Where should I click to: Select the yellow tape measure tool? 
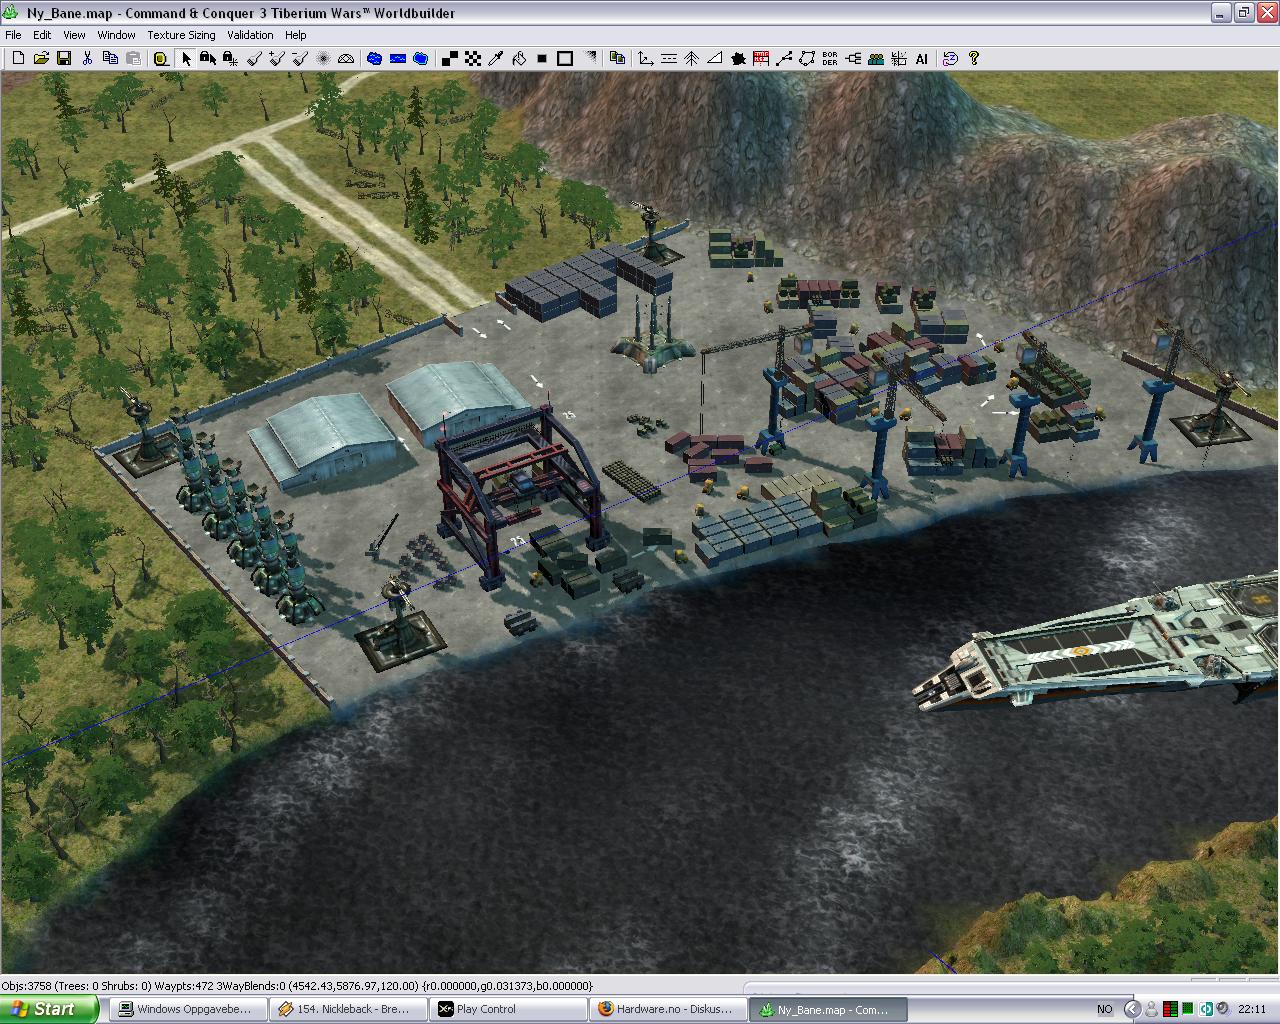[160, 59]
